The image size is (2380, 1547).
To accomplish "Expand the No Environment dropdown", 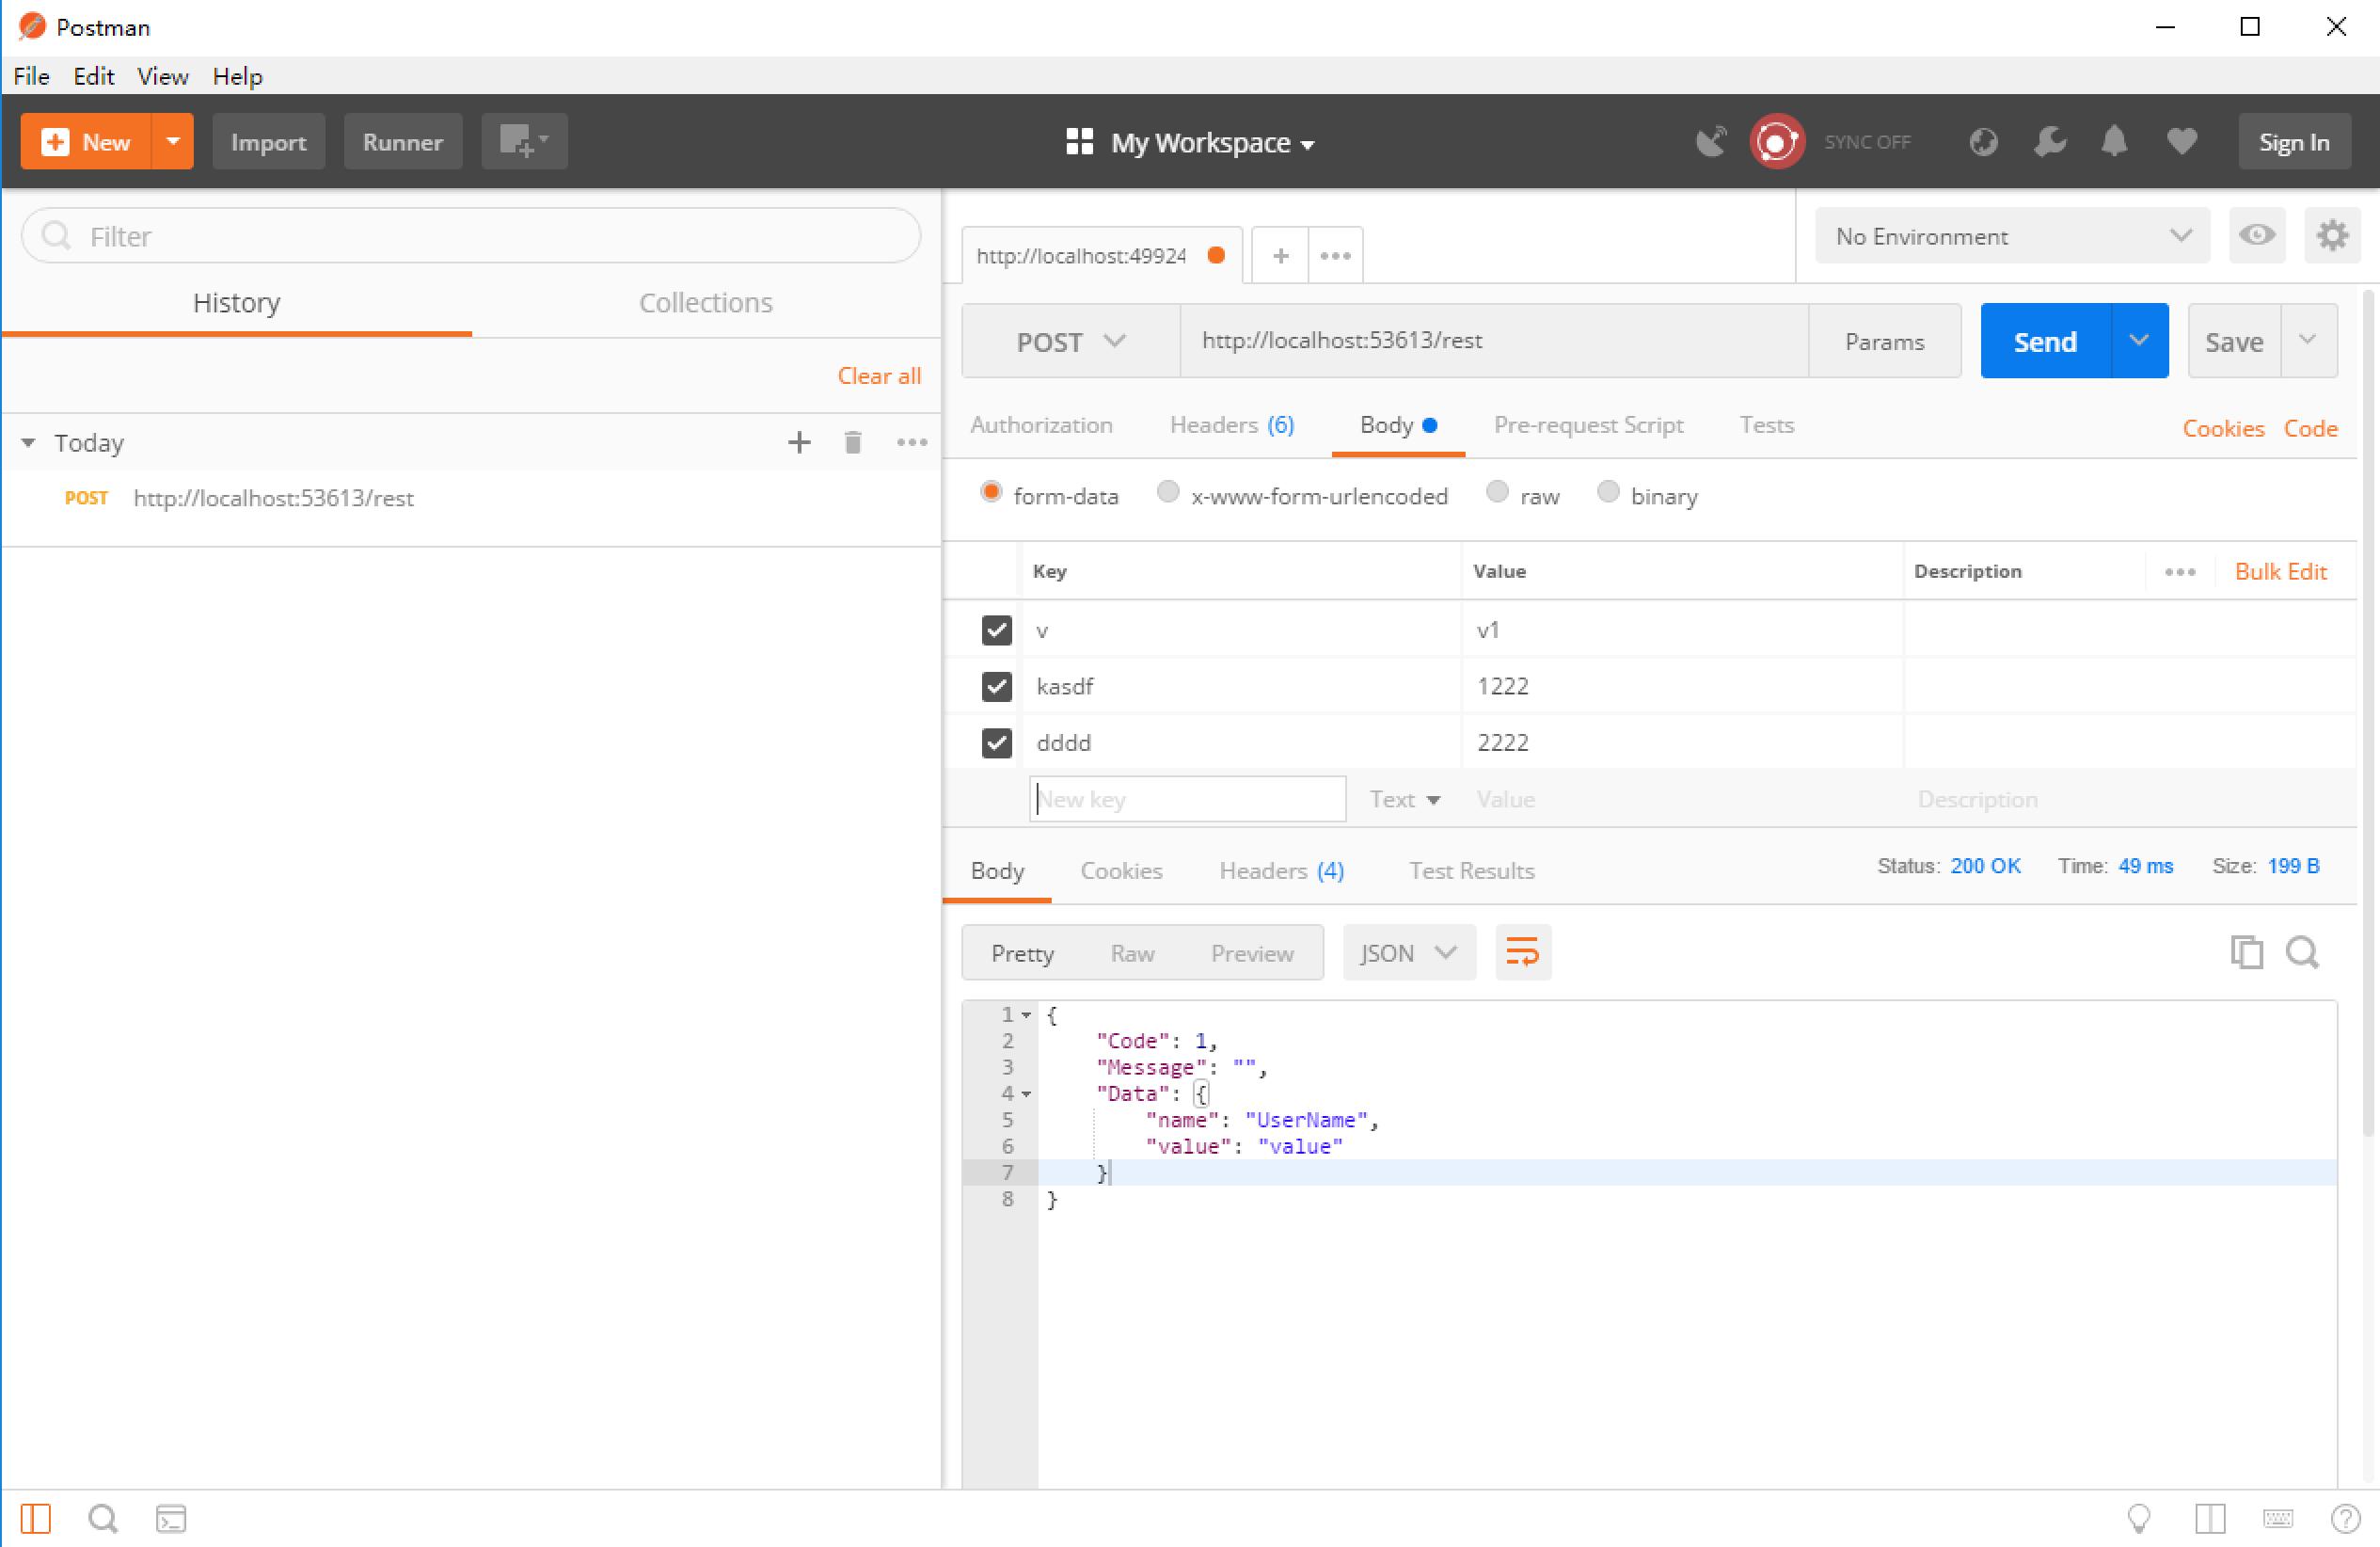I will [x=2011, y=236].
